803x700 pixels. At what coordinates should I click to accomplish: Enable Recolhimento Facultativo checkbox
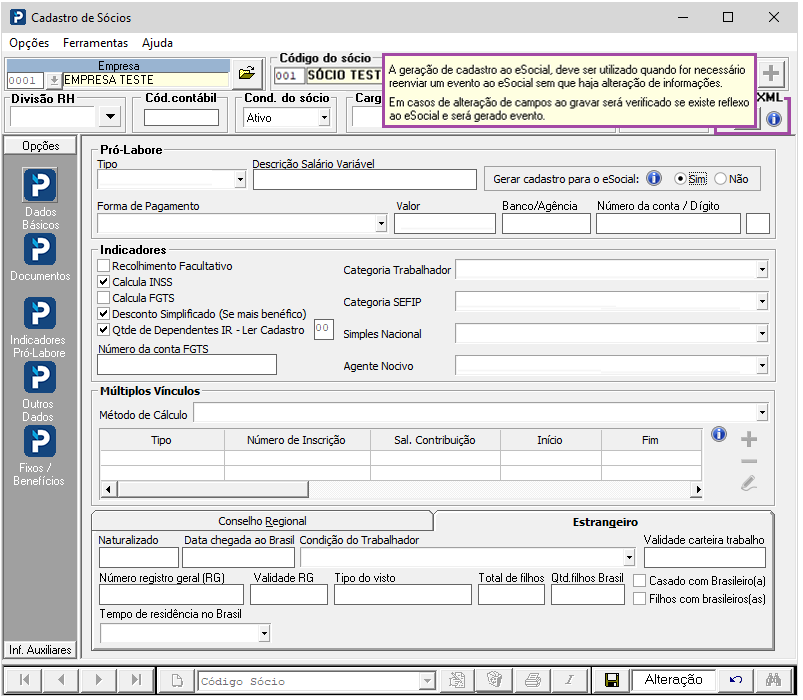tap(103, 265)
